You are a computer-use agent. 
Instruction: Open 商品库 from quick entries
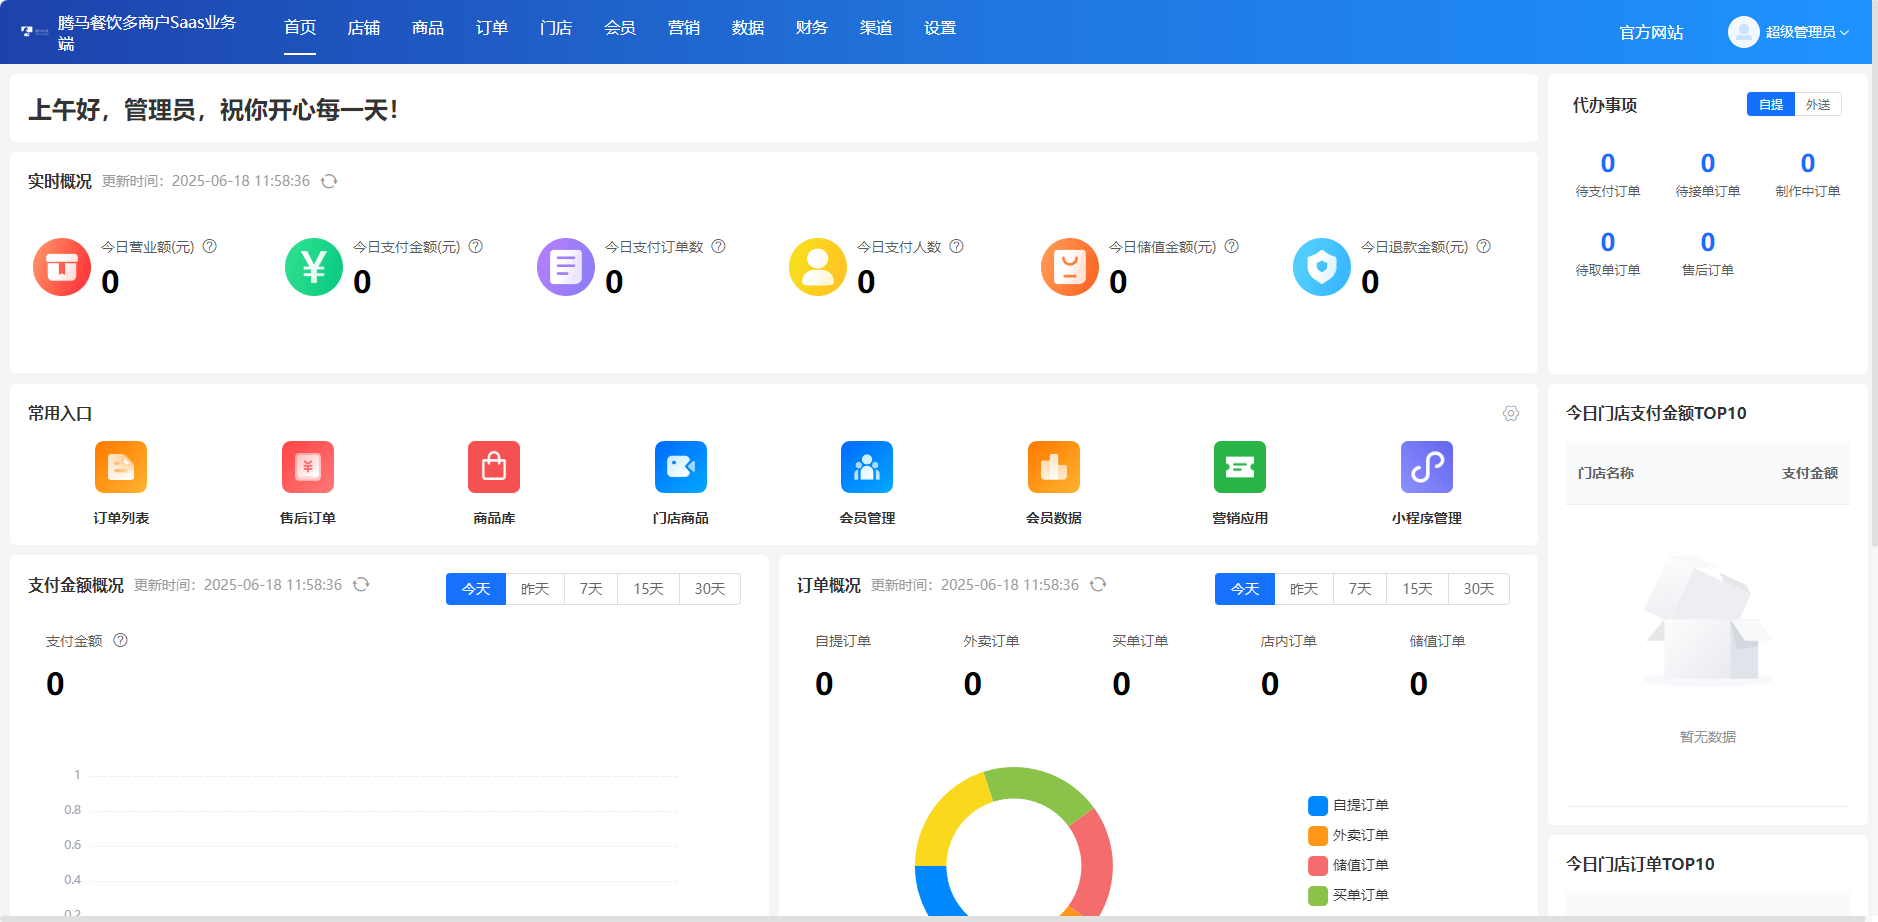(493, 467)
